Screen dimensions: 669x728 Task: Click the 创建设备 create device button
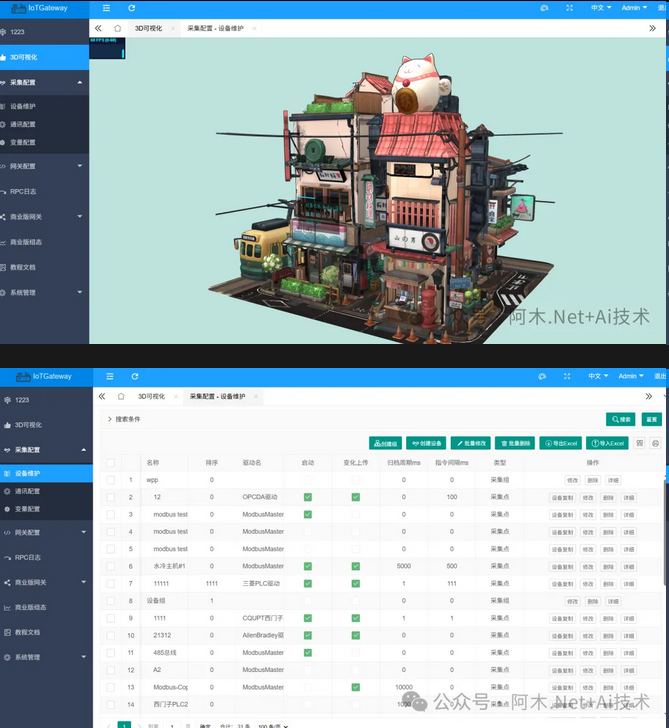(425, 443)
